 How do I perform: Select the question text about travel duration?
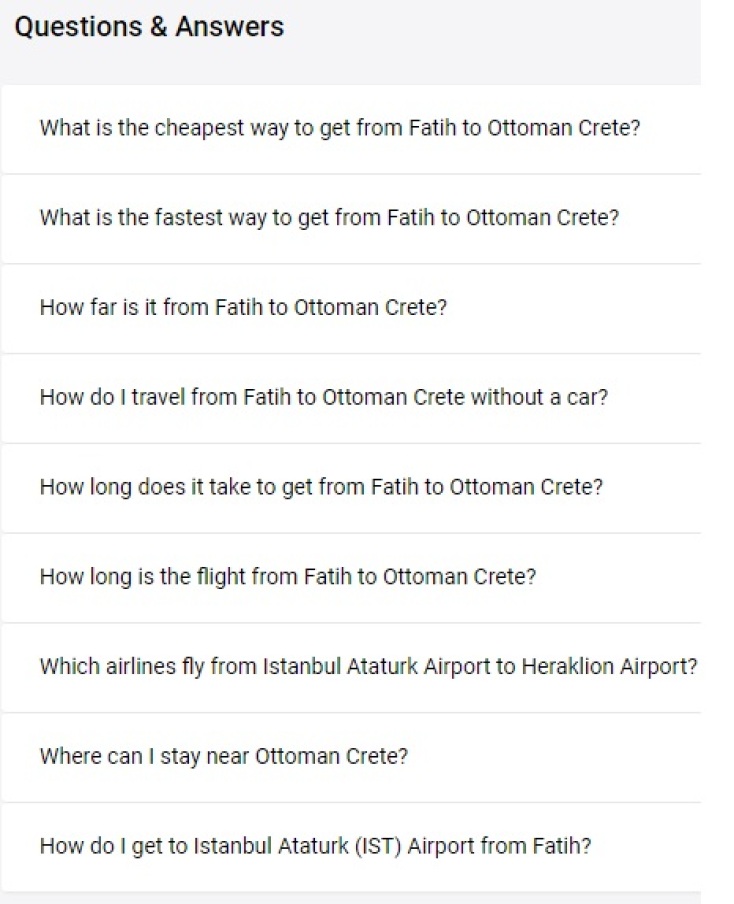click(321, 487)
